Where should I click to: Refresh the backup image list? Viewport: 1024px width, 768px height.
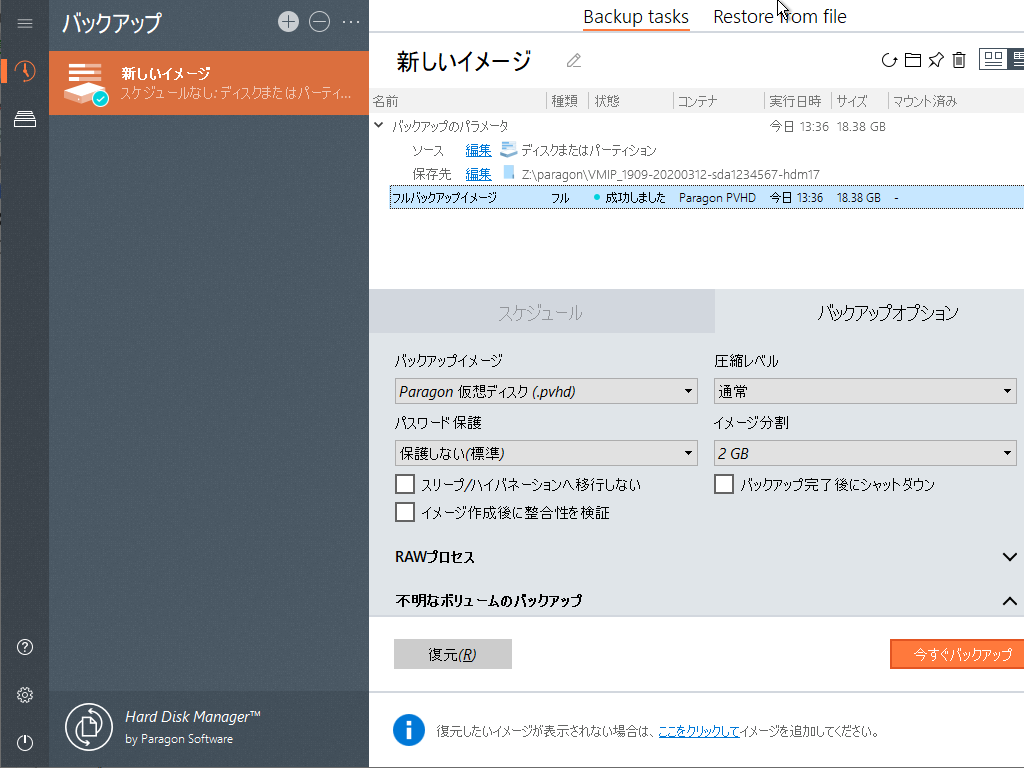(889, 59)
